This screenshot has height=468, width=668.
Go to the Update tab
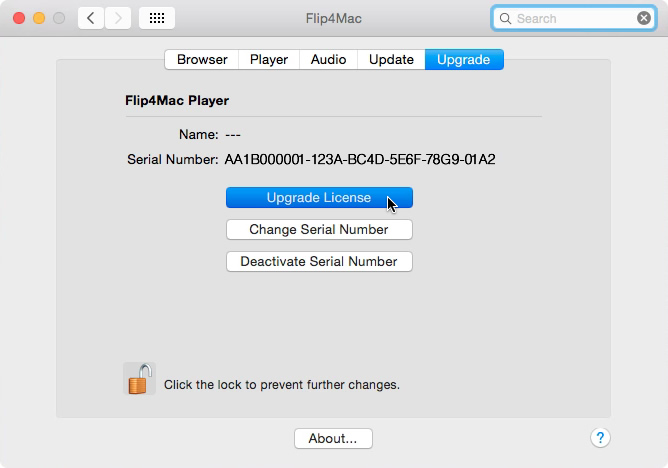click(x=391, y=60)
